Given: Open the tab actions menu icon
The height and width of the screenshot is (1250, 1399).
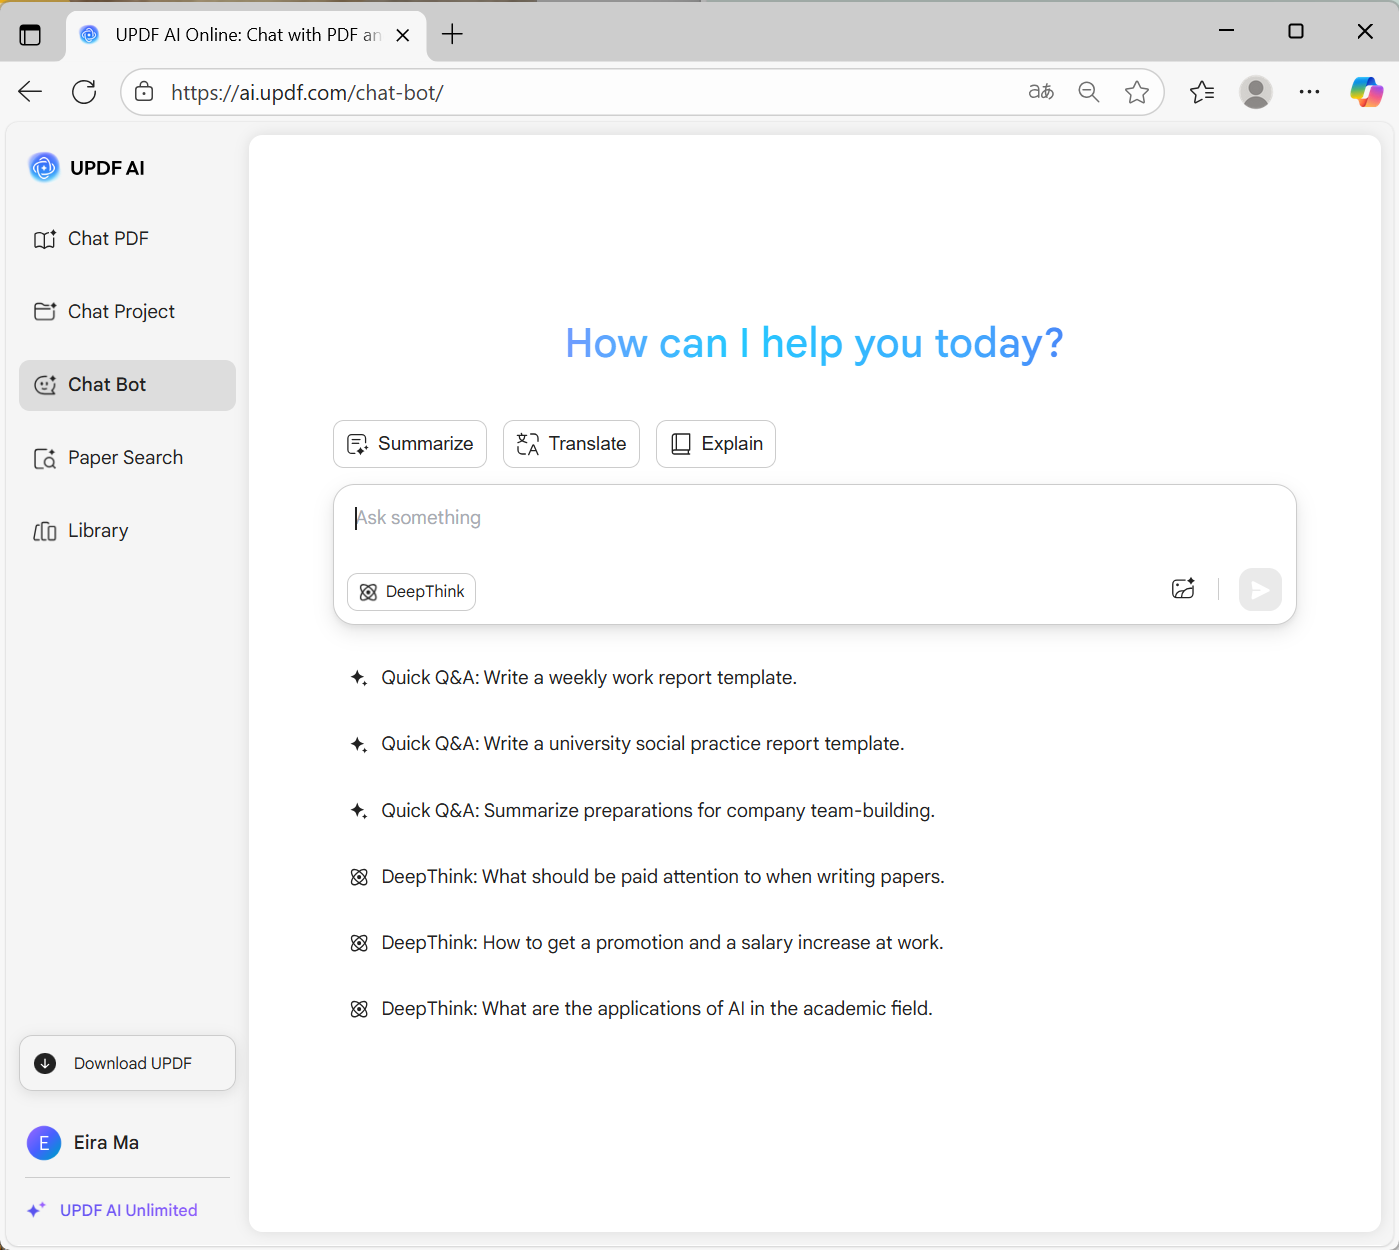Looking at the screenshot, I should coord(30,35).
